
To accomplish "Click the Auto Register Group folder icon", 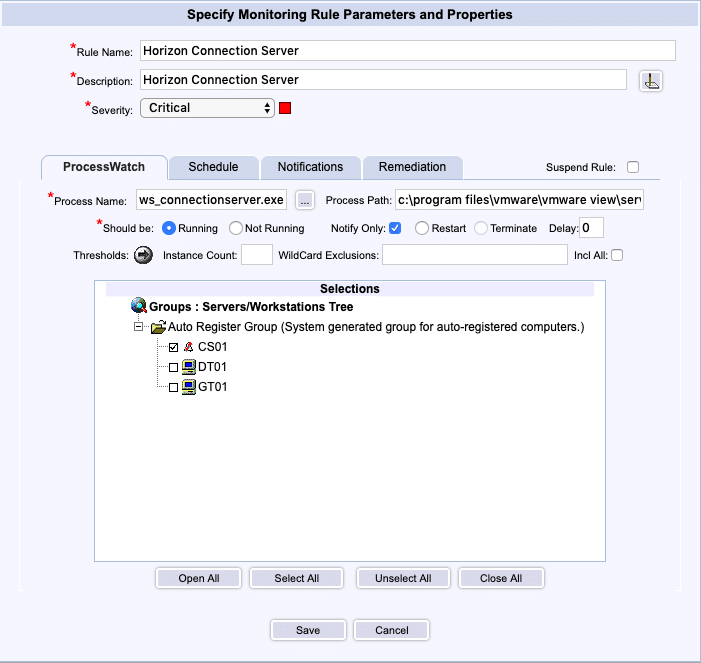I will tap(158, 327).
